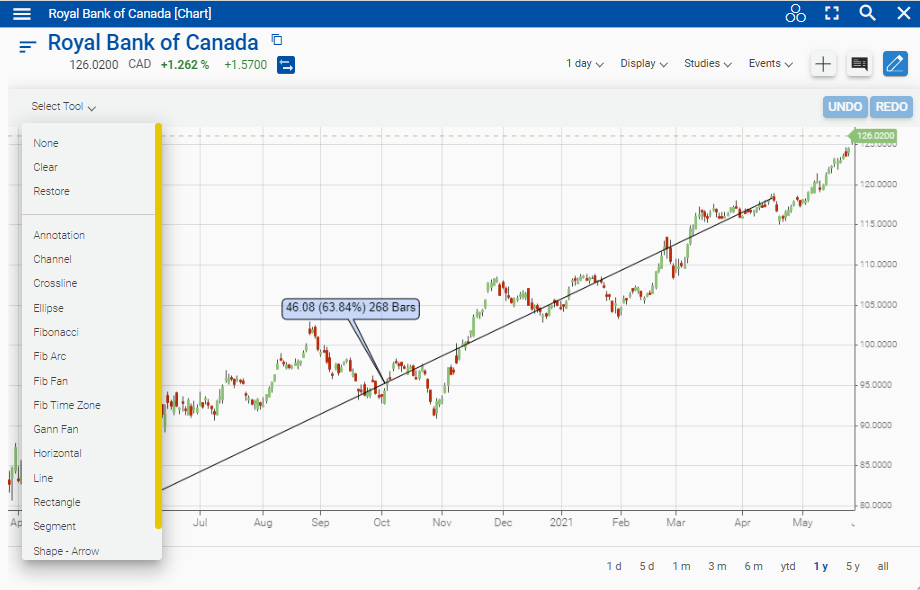
Task: Click the three-circles linking icon
Action: click(x=795, y=13)
